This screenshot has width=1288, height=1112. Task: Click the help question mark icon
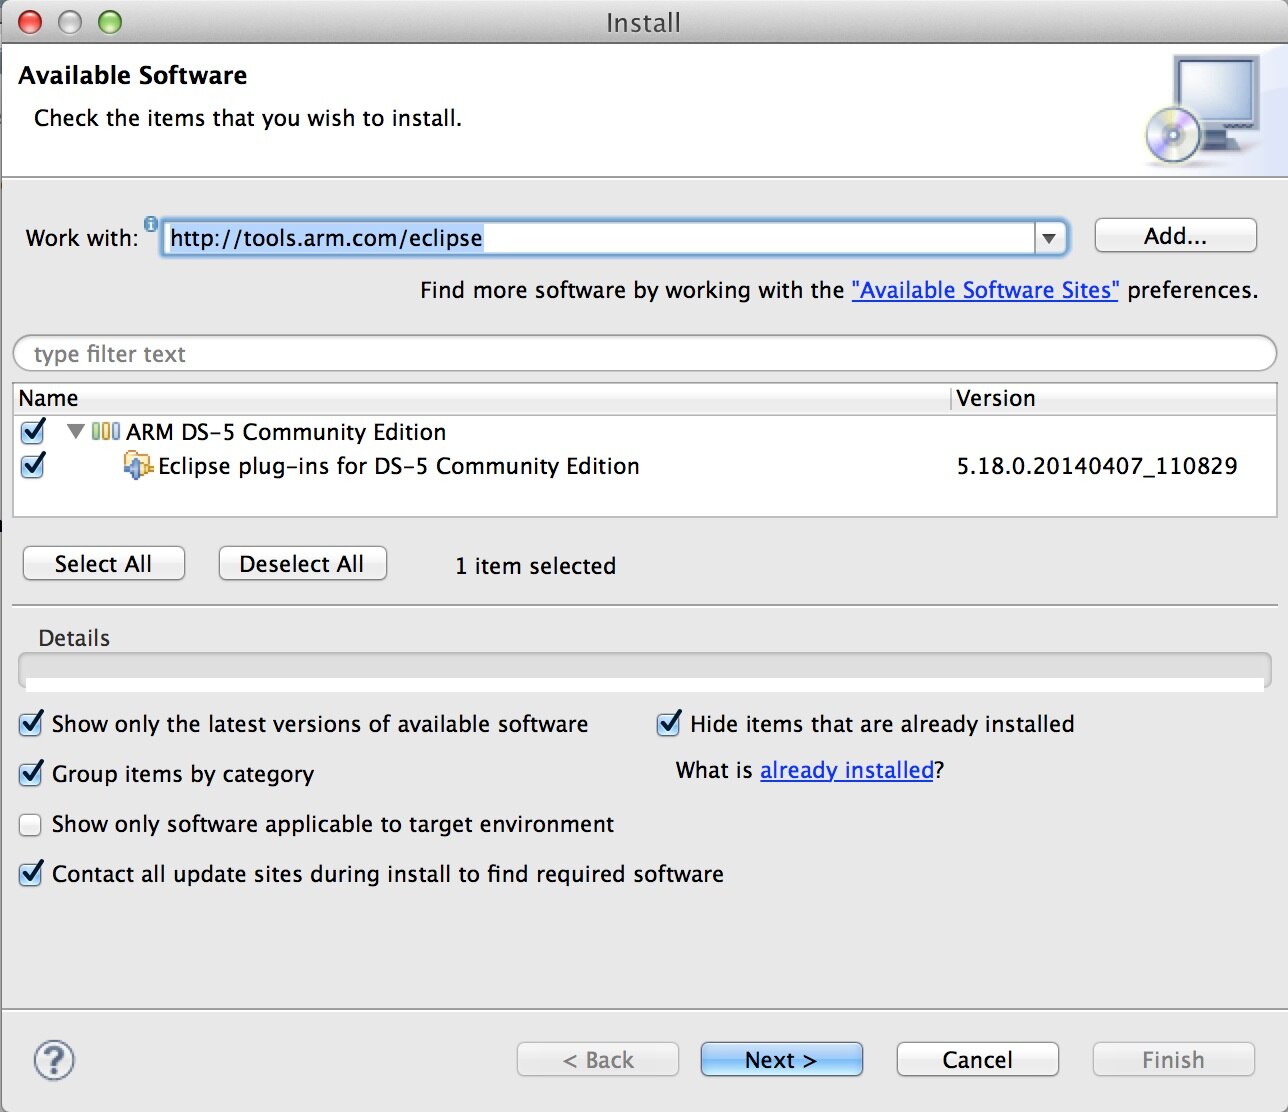point(54,1060)
